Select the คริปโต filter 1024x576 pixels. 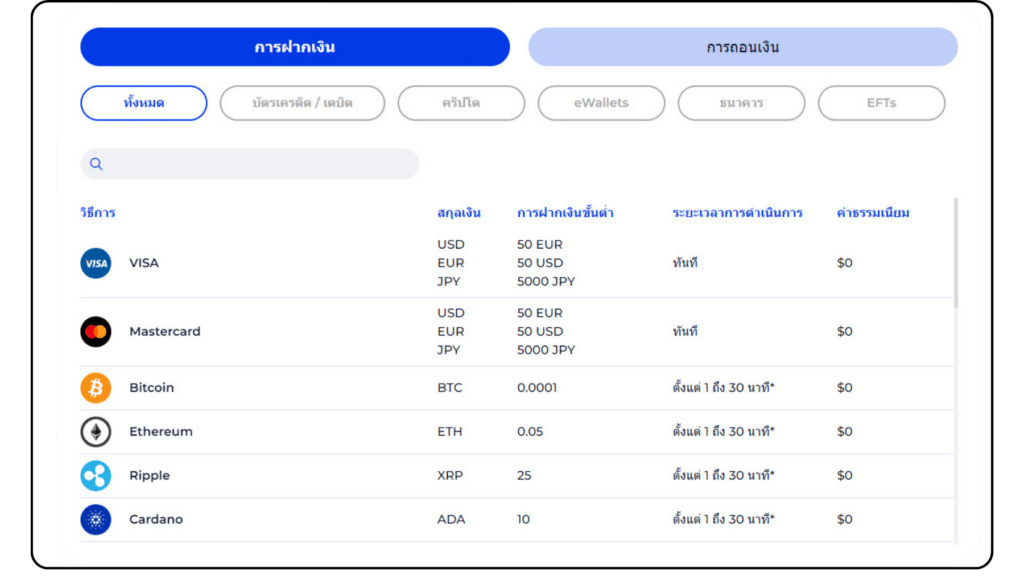click(x=461, y=102)
